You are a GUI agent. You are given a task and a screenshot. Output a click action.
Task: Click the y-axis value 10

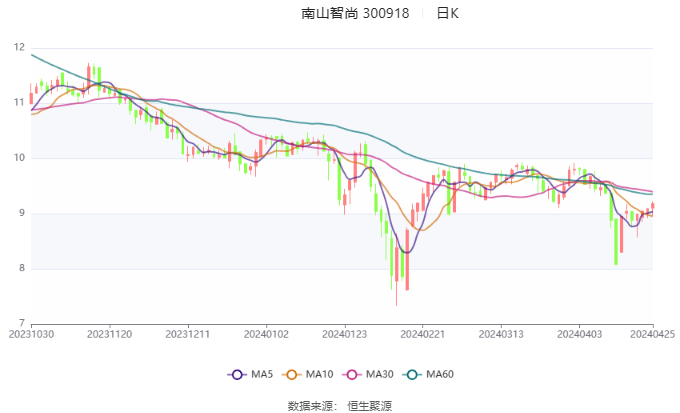(19, 157)
